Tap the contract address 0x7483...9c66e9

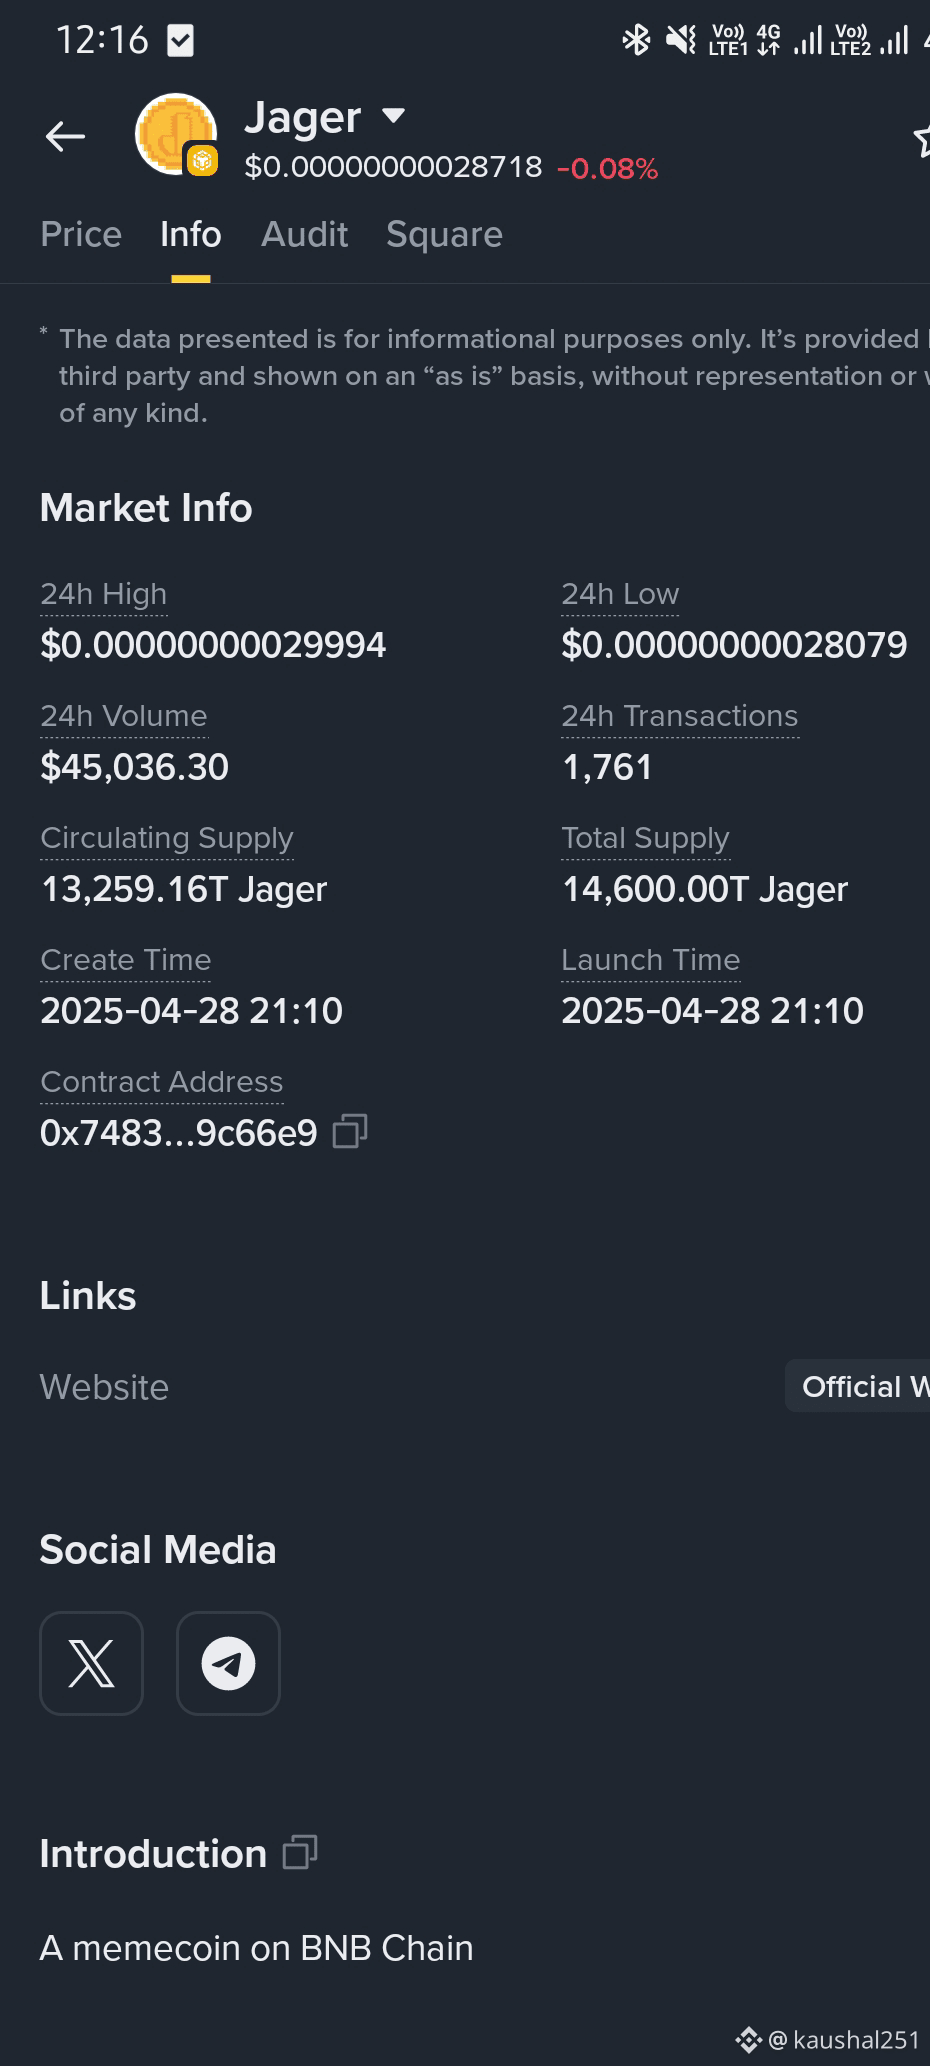tap(179, 1133)
